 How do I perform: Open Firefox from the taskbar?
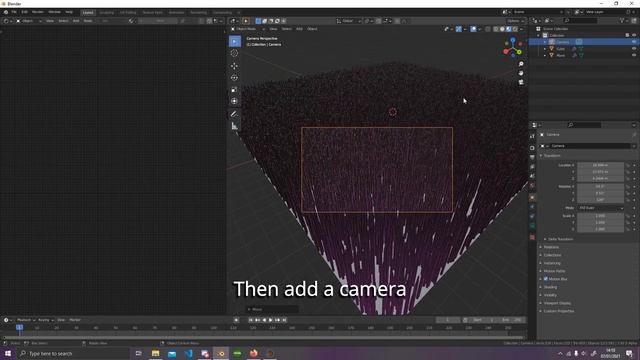253,353
